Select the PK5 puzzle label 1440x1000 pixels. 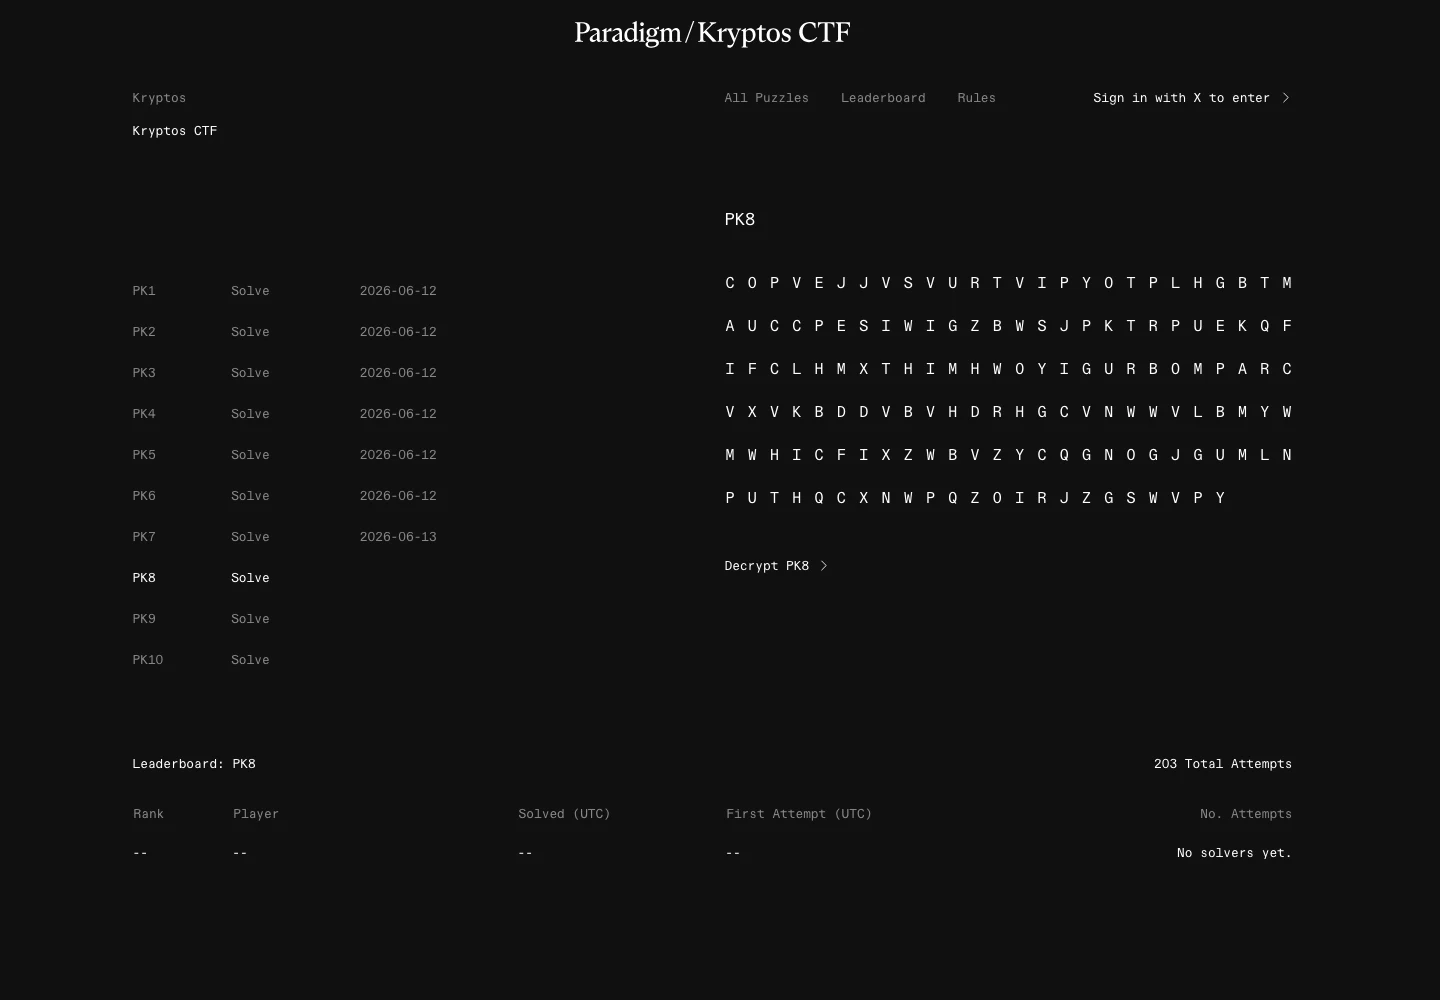pyautogui.click(x=144, y=455)
